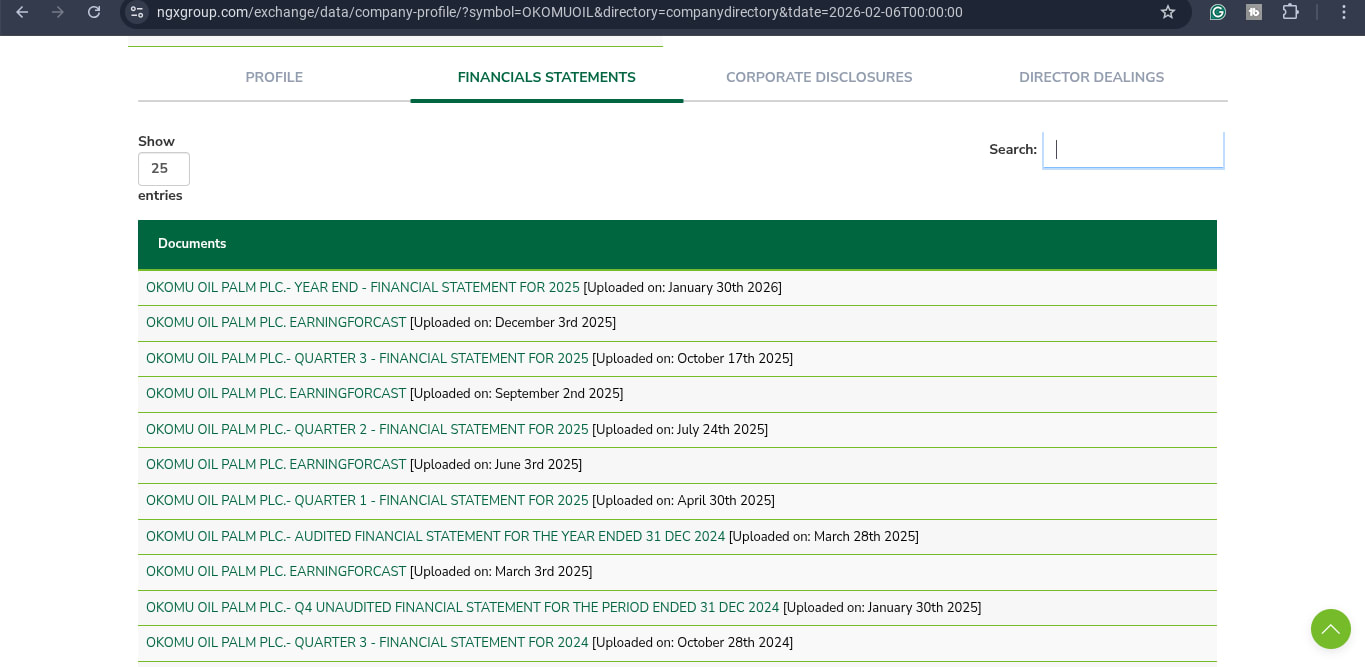Image resolution: width=1365 pixels, height=667 pixels.
Task: Click the ngxgroup.com address bar URL
Action: coord(560,12)
